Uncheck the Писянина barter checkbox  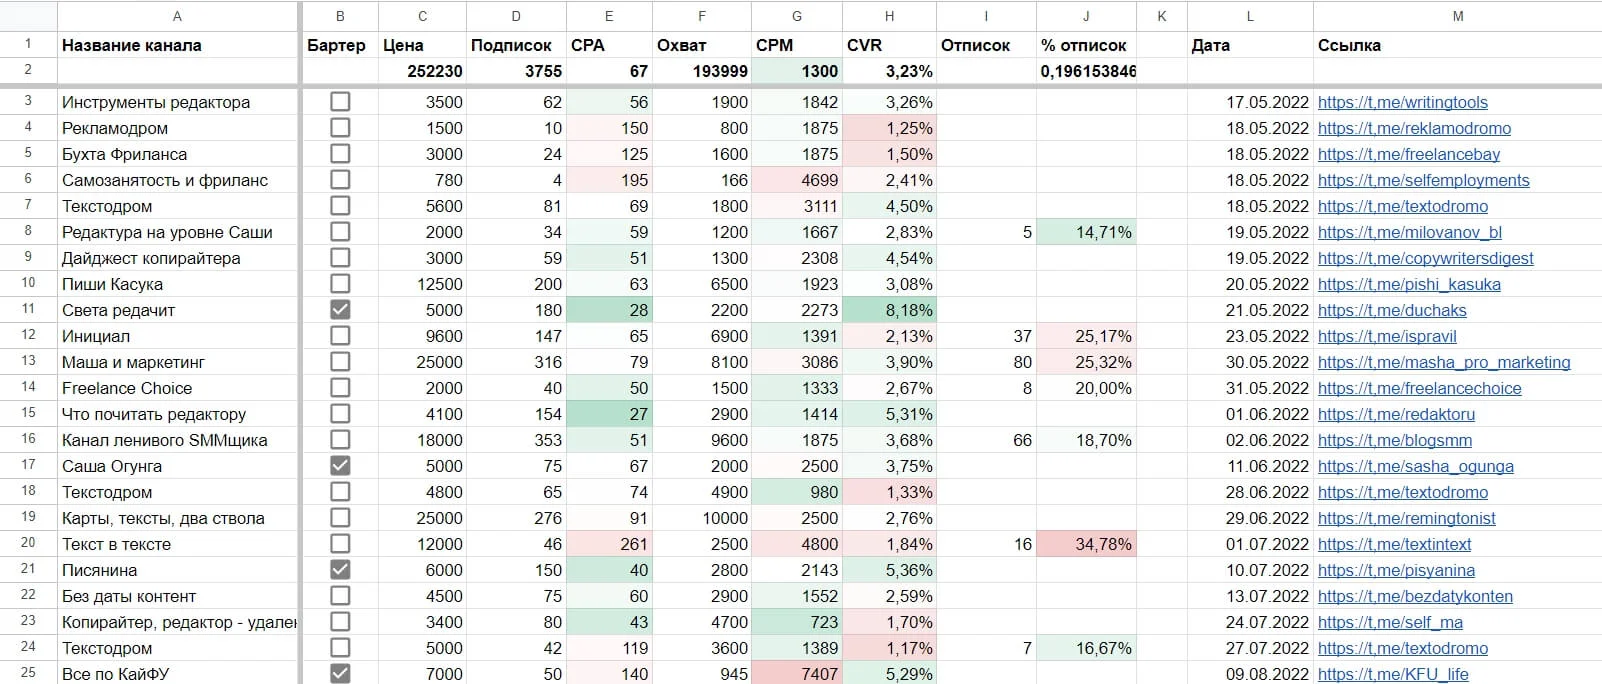(340, 570)
